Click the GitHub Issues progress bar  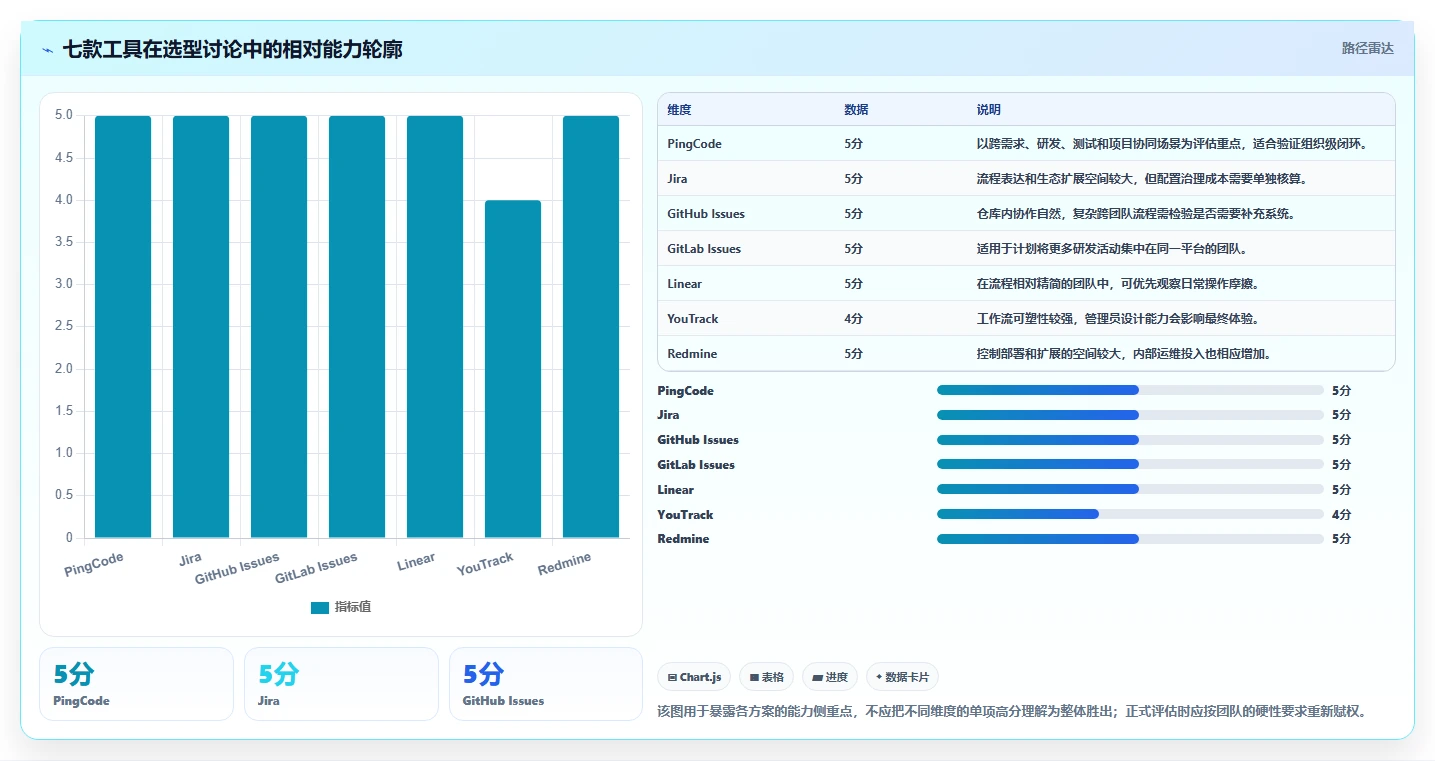point(1130,440)
